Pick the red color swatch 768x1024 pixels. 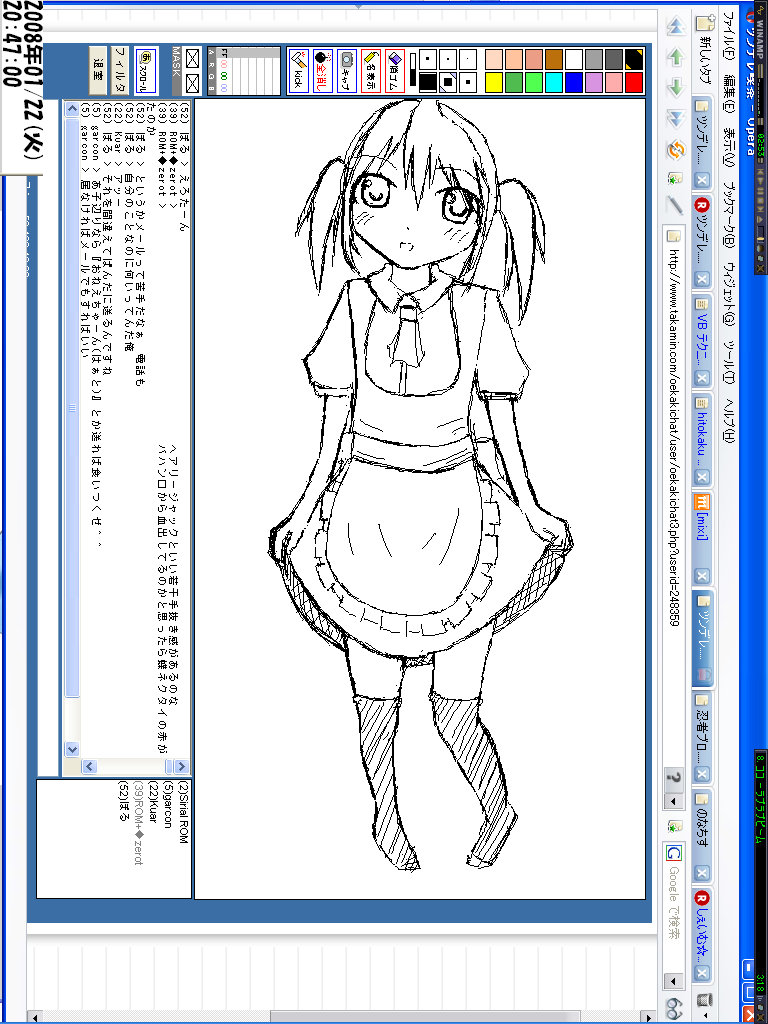(633, 82)
